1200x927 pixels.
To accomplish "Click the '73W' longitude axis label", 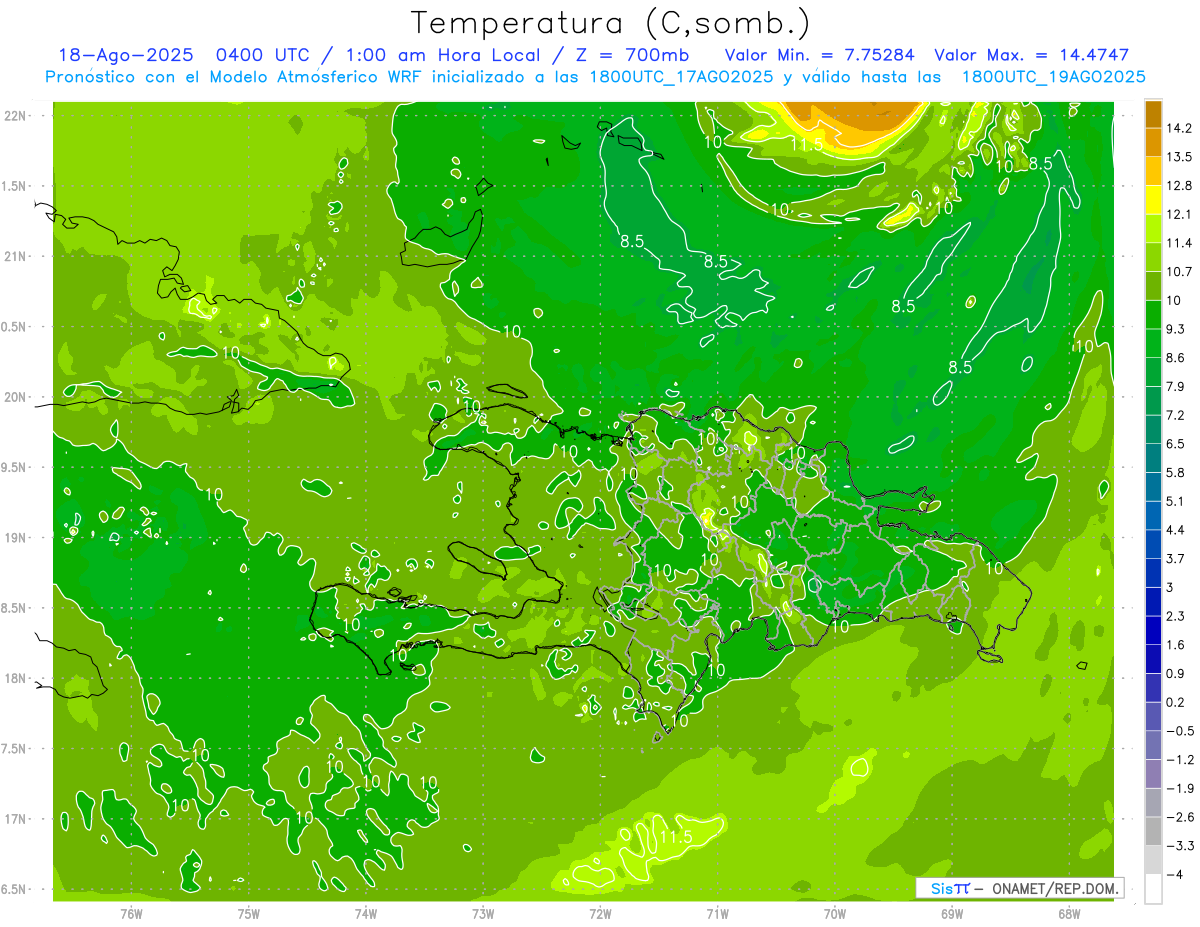I will coord(483,913).
